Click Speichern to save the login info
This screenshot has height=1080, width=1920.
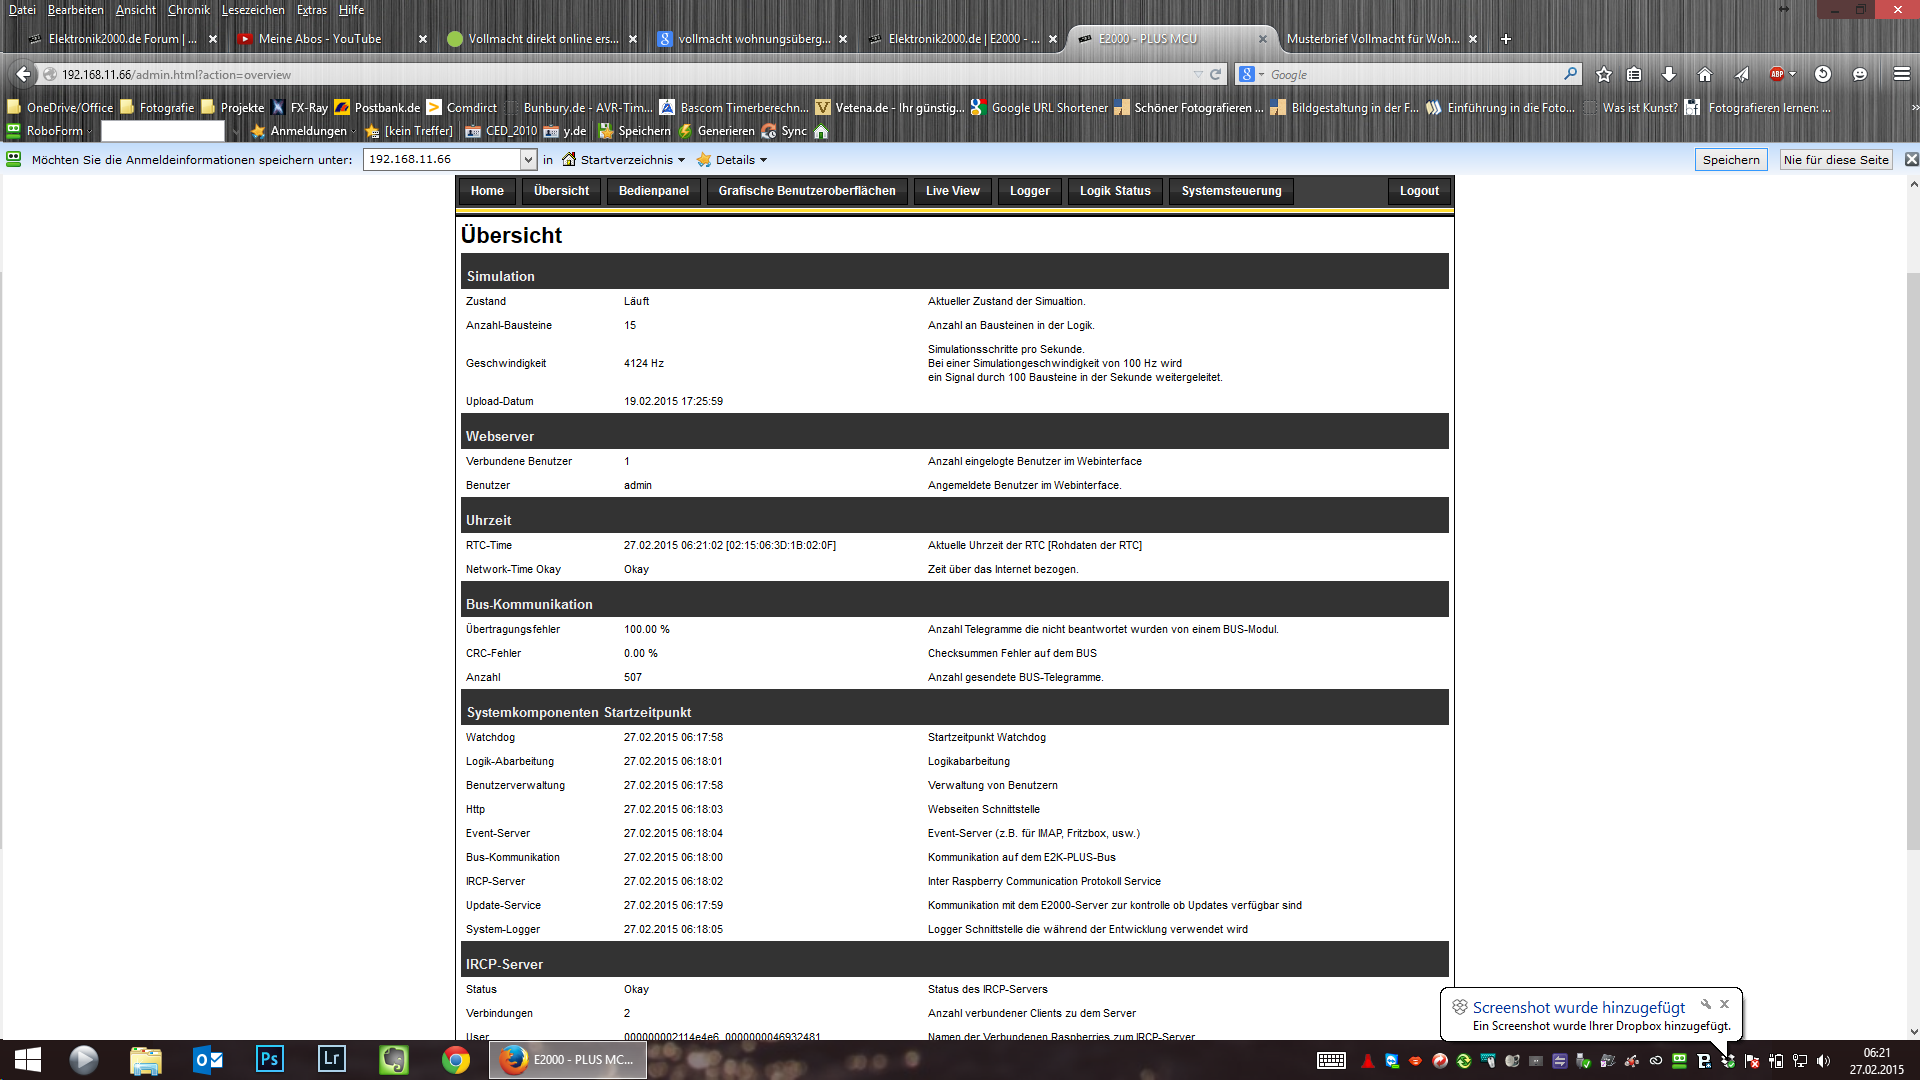tap(1730, 160)
